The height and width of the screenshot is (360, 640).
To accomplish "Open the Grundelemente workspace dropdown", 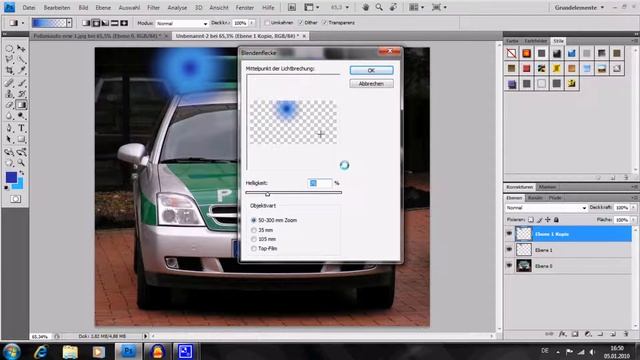I will [579, 7].
